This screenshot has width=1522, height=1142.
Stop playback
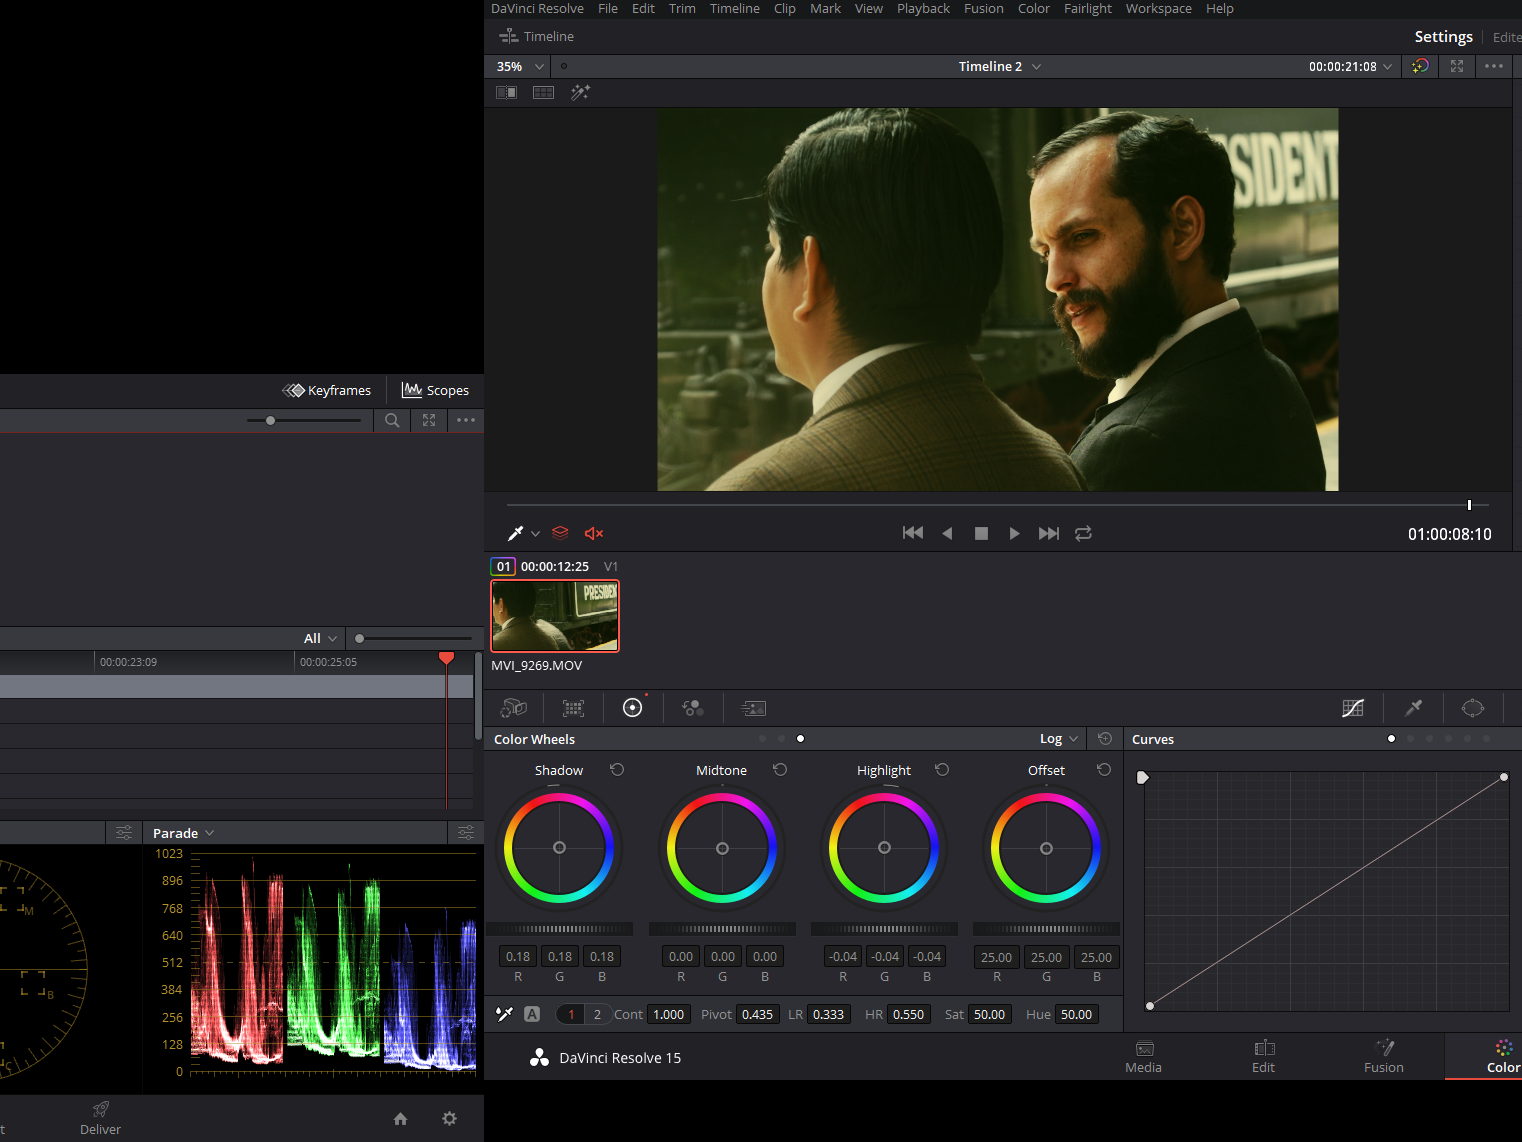point(981,533)
